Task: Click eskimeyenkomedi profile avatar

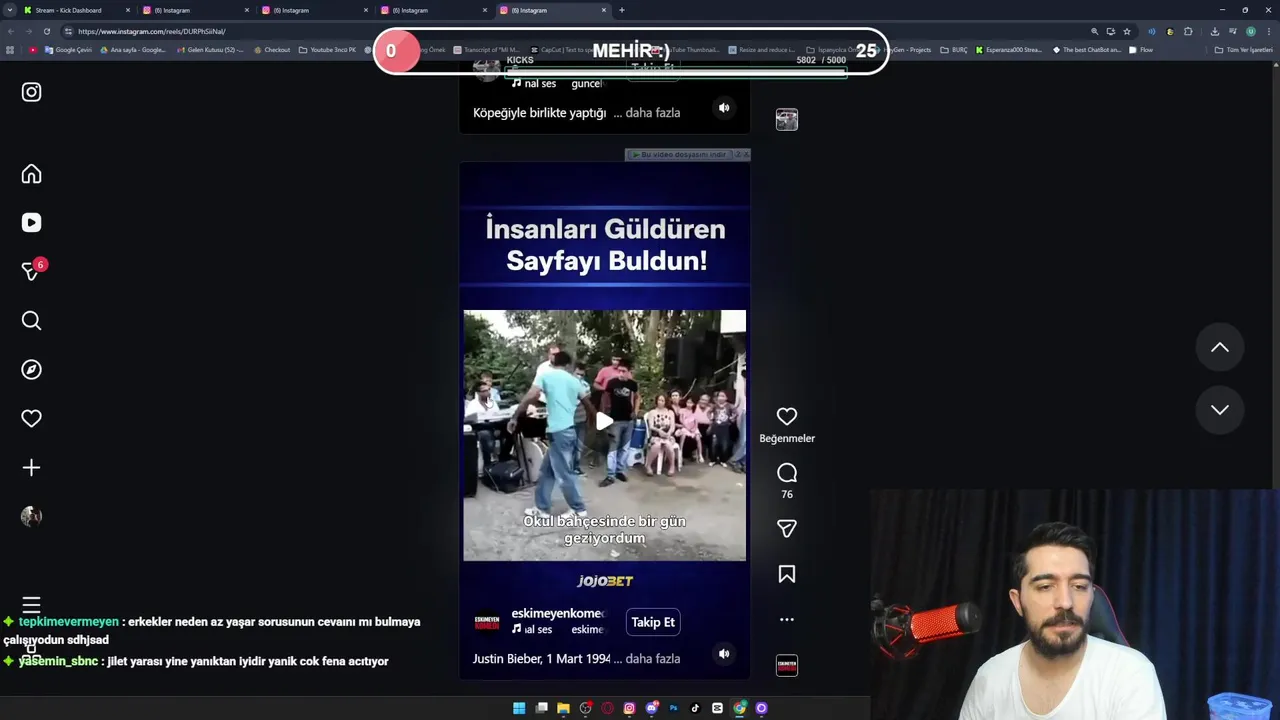Action: (x=487, y=621)
